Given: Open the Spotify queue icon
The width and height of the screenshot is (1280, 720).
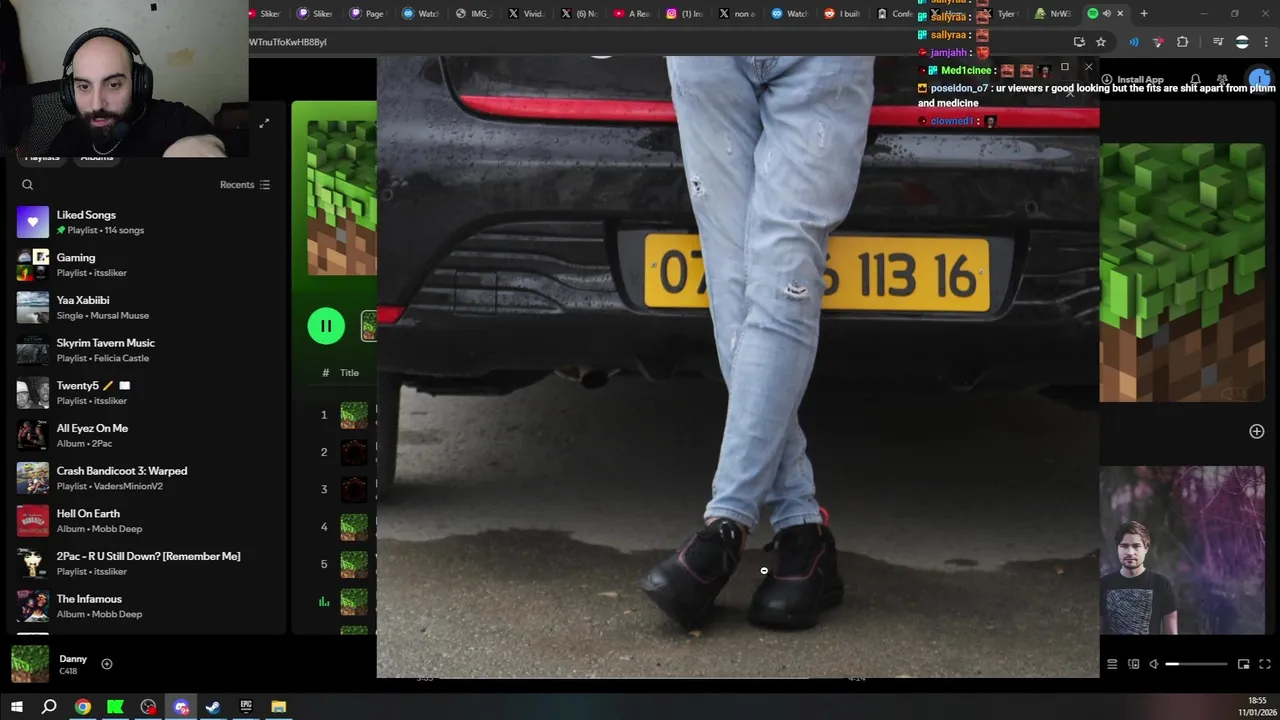Looking at the screenshot, I should [1112, 664].
